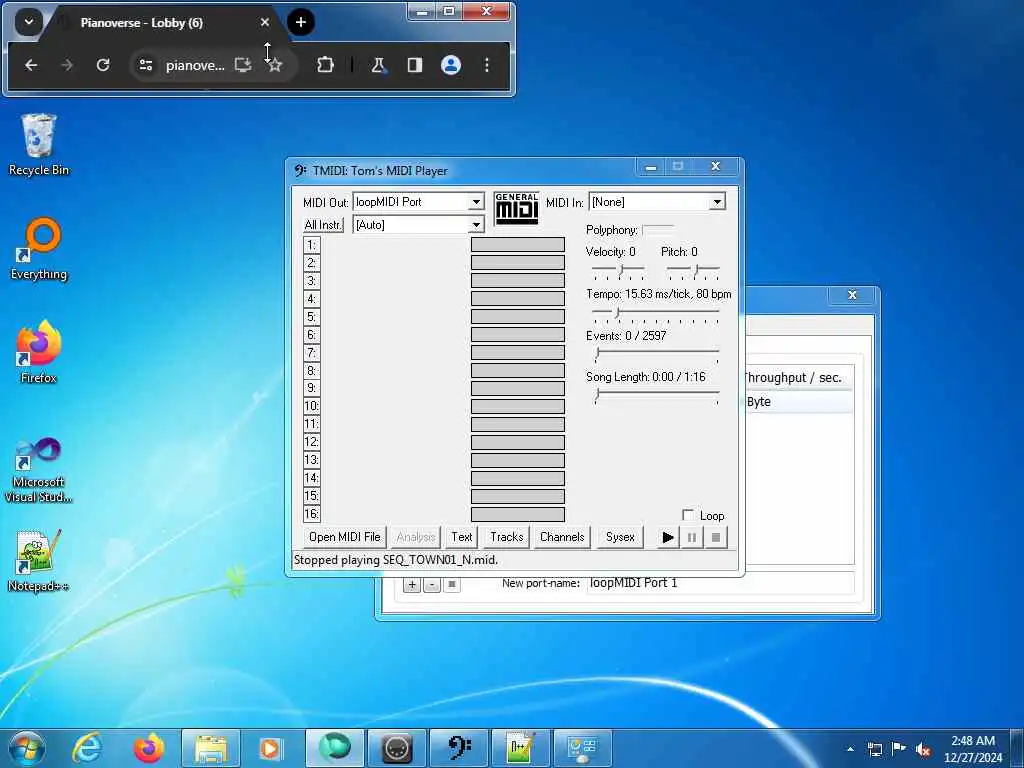Image resolution: width=1024 pixels, height=768 pixels.
Task: Pause playback in TMIDI player
Action: pyautogui.click(x=692, y=537)
